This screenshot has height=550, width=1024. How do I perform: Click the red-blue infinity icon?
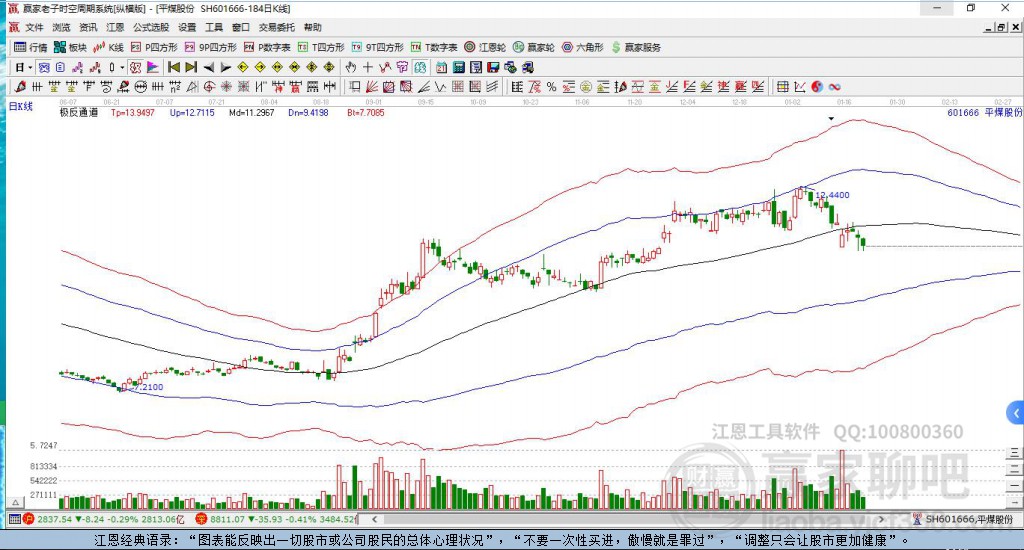(834, 86)
